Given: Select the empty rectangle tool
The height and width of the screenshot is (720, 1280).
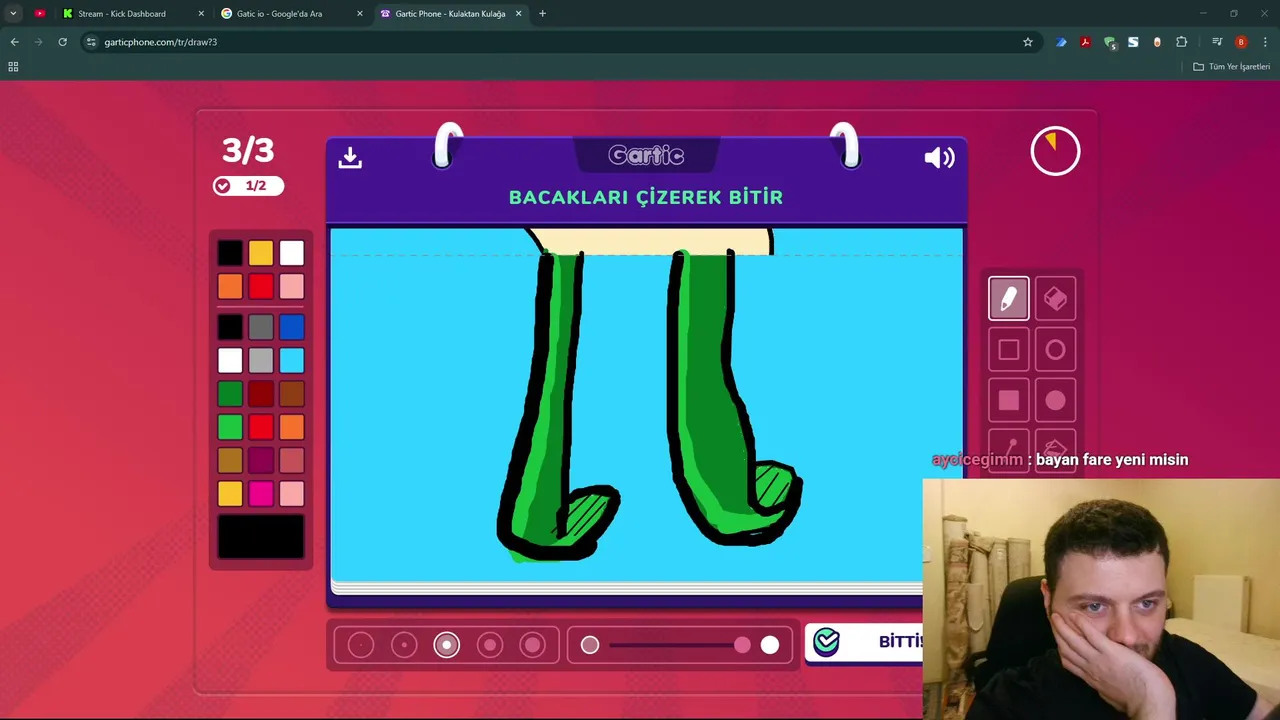Looking at the screenshot, I should (1008, 350).
